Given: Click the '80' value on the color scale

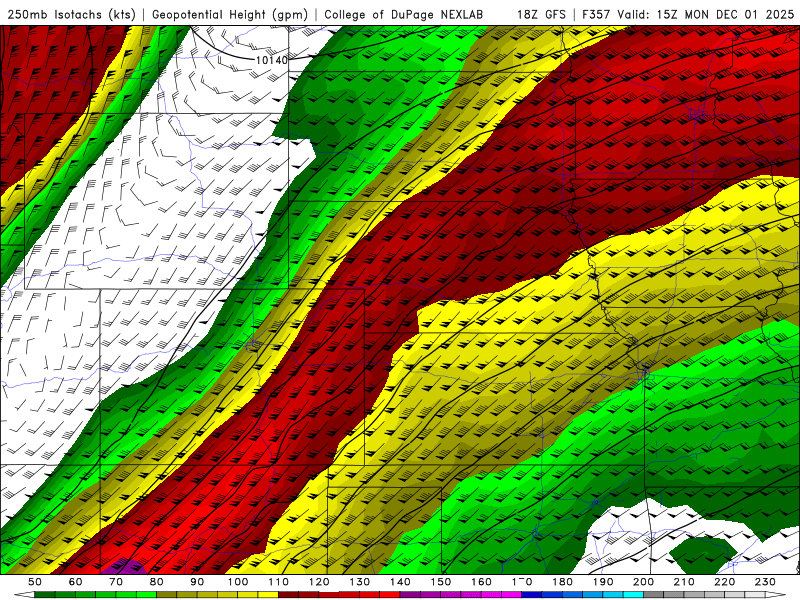Looking at the screenshot, I should pyautogui.click(x=157, y=582).
